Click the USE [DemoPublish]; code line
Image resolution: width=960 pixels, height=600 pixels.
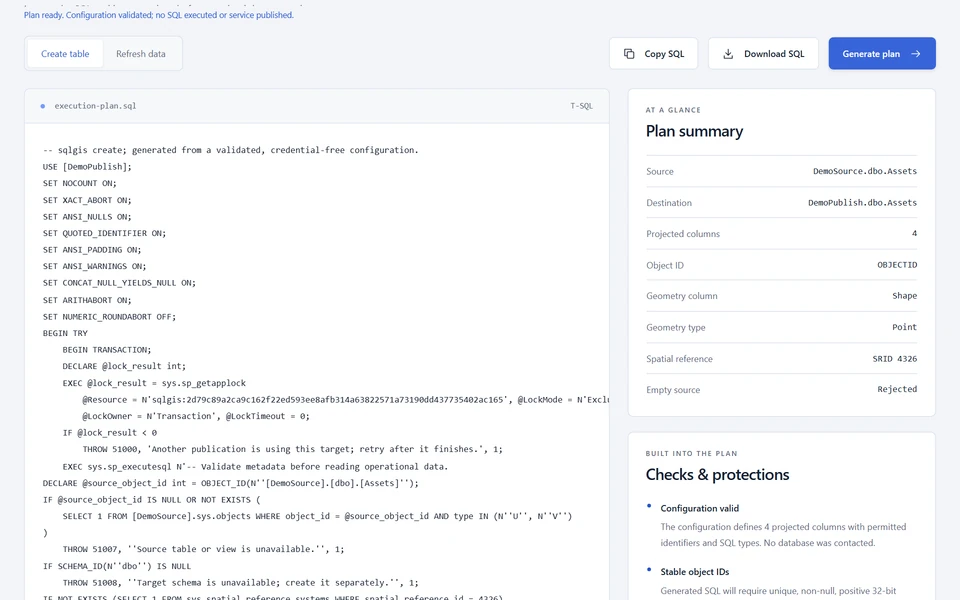[87, 167]
